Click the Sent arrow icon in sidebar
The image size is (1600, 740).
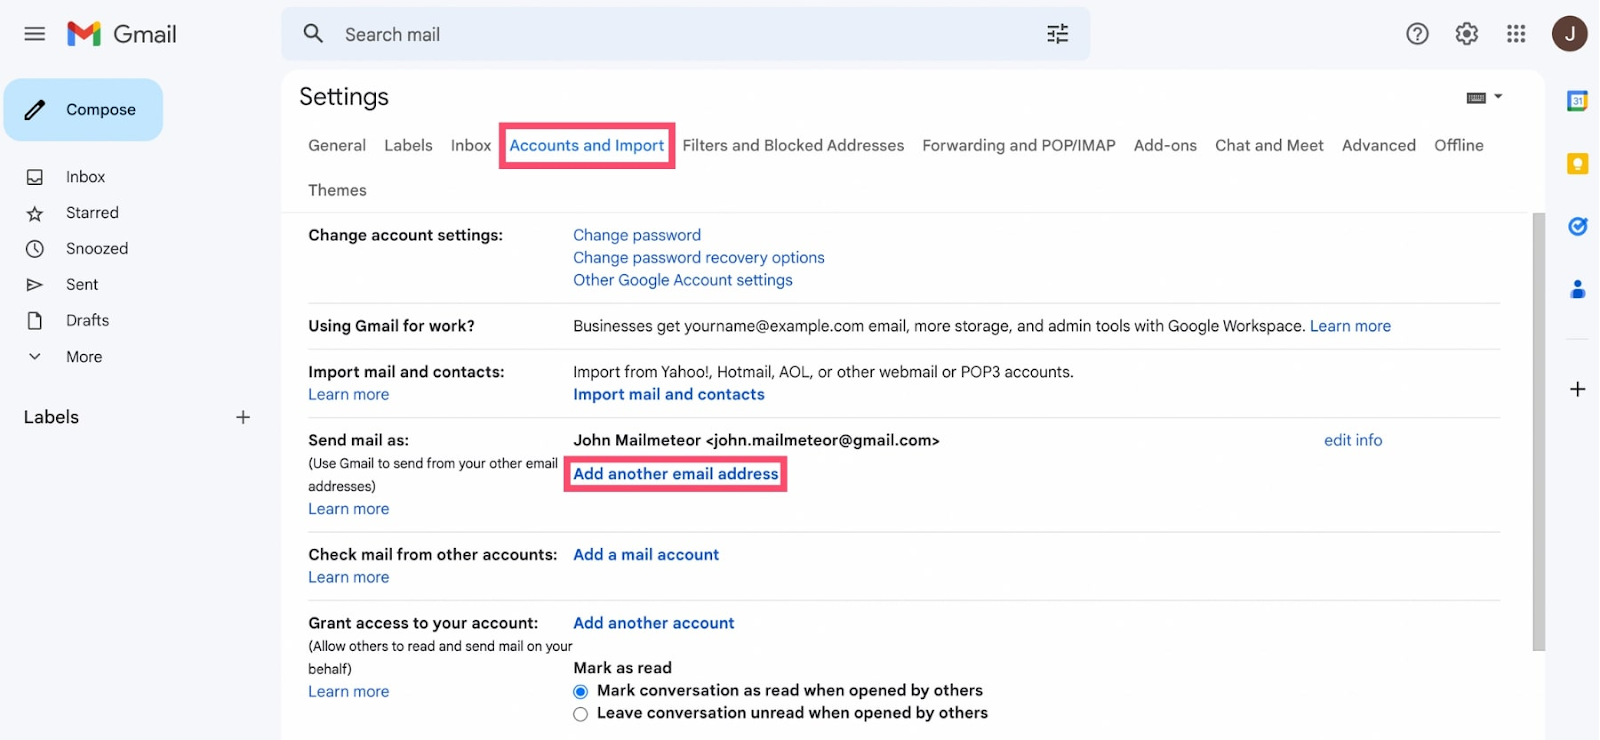click(x=35, y=285)
